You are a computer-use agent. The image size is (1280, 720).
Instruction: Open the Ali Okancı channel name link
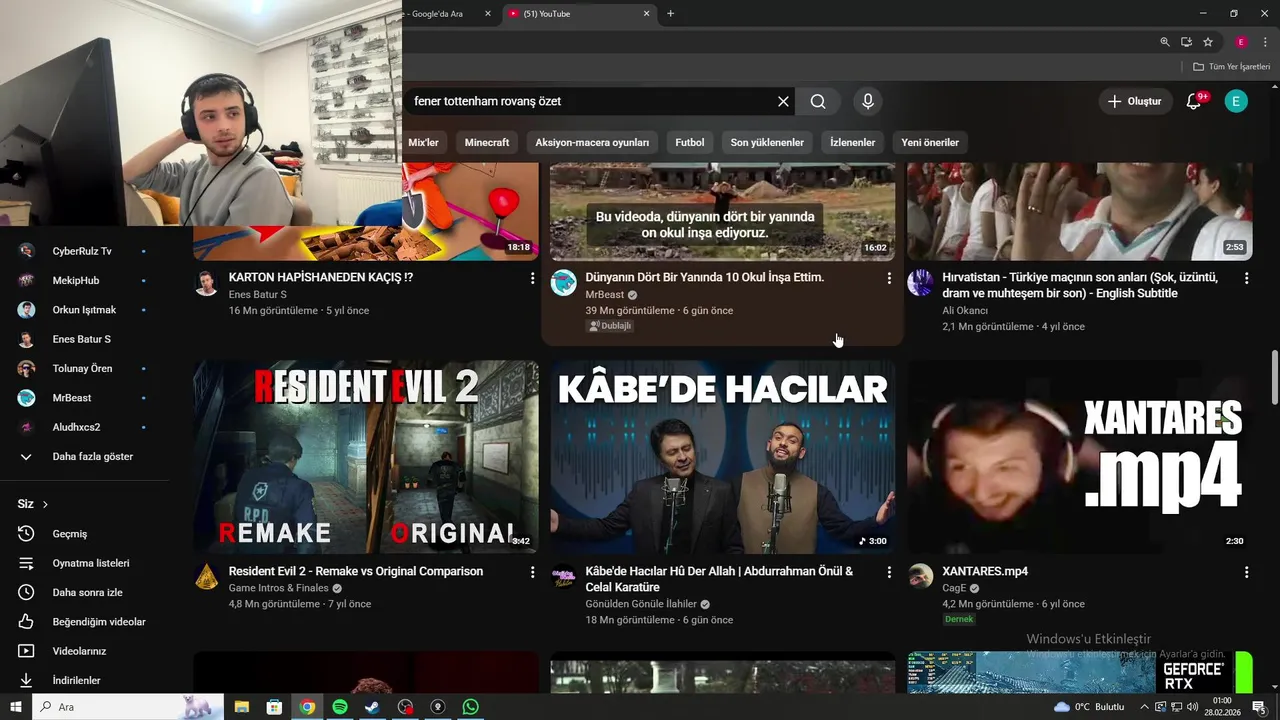[965, 311]
